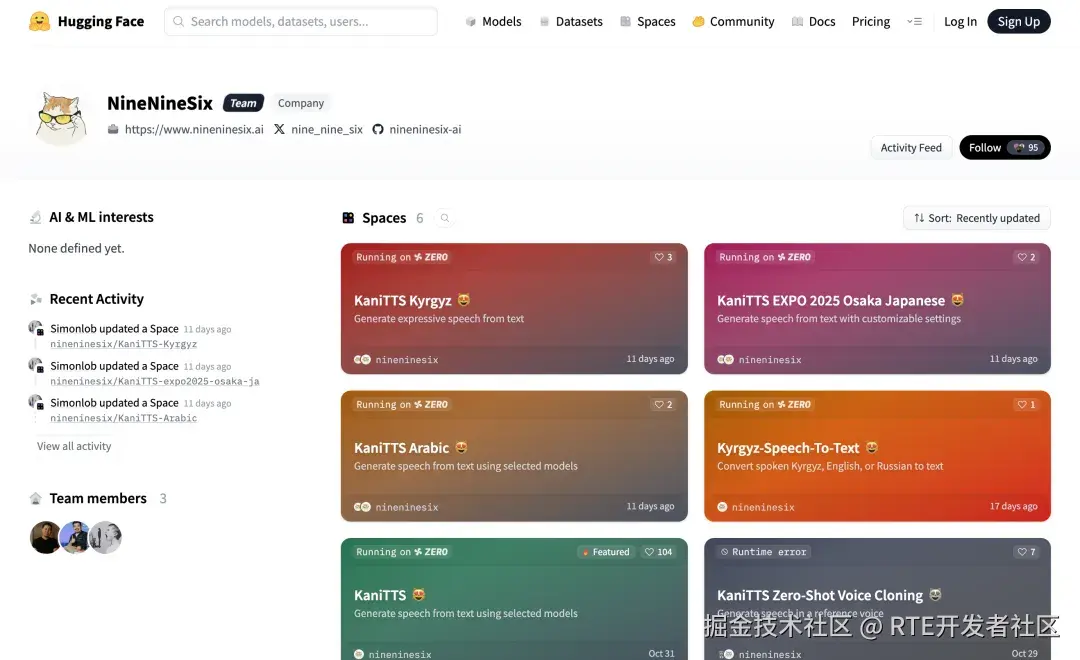Like the Kyrgyz-Speech-To-Text space
Screen dimensions: 1080x660
(x=1026, y=404)
